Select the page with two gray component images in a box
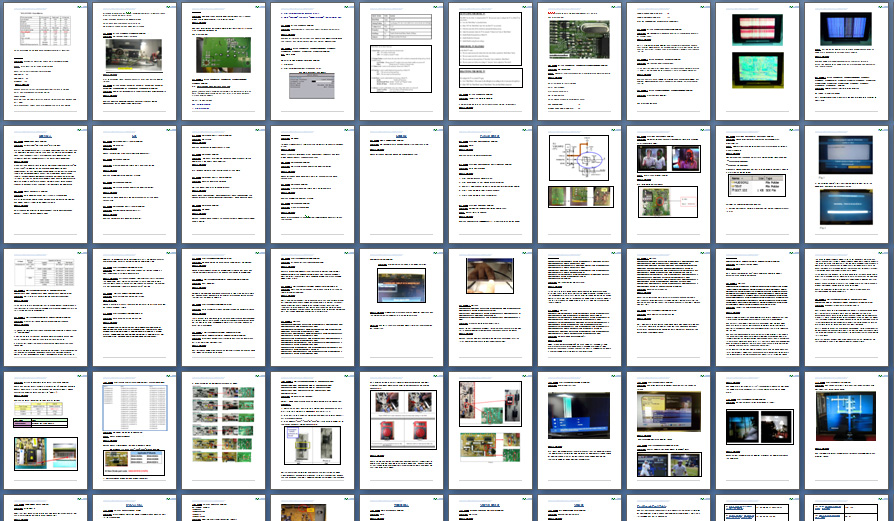 [x=312, y=431]
